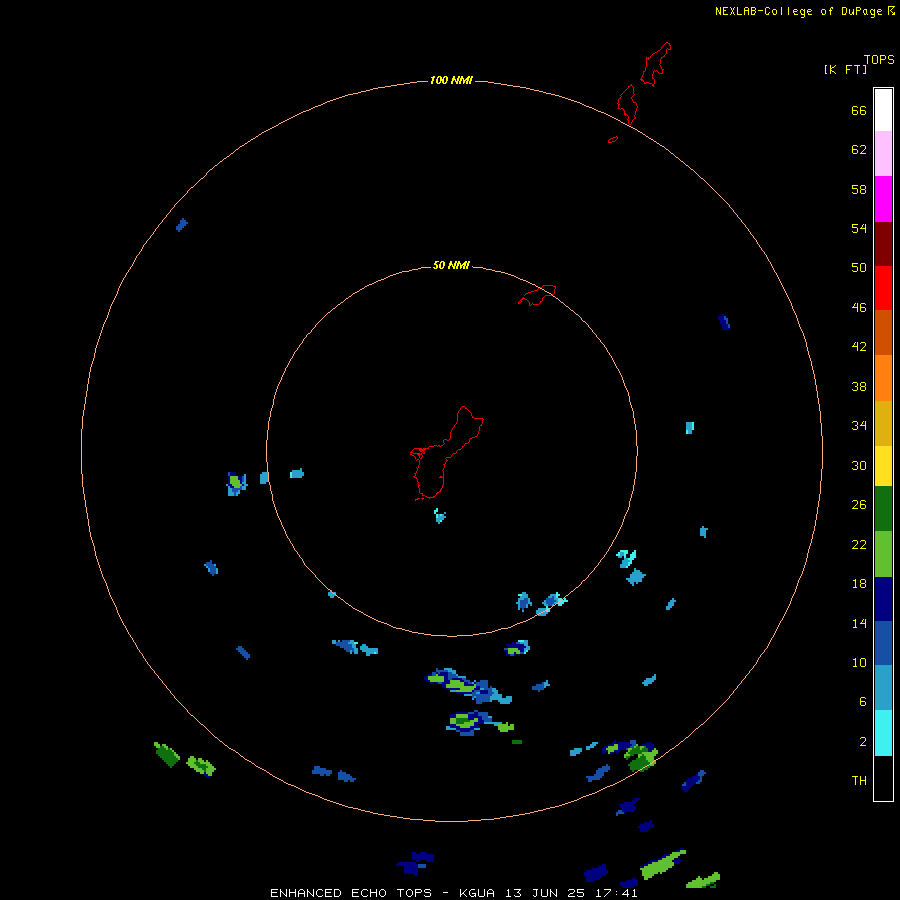Click the cyan 10 kft legend swatch
The height and width of the screenshot is (900, 900).
883,733
